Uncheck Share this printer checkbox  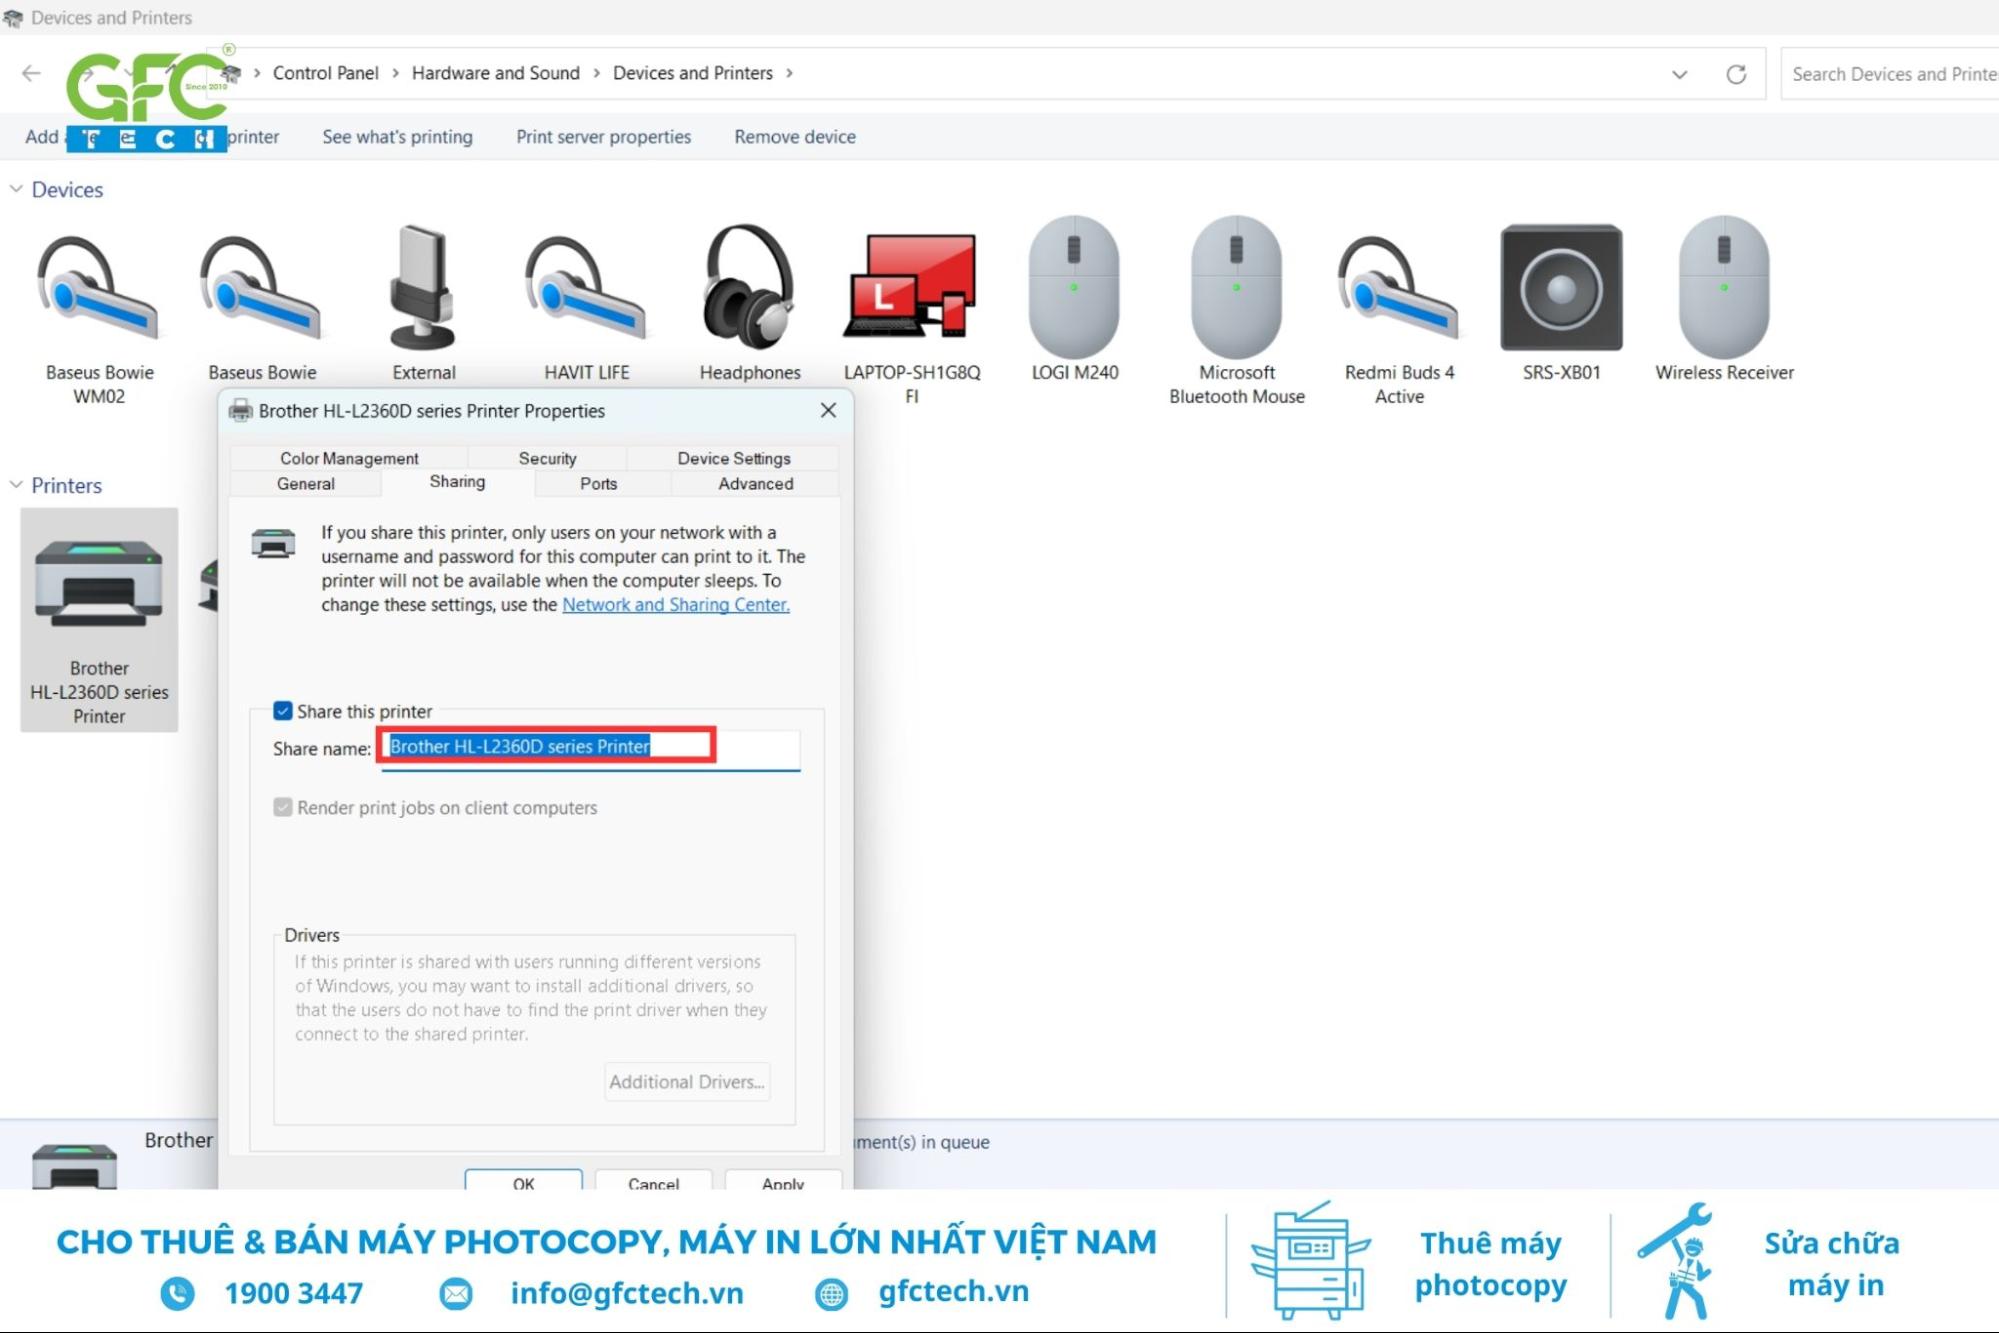(283, 711)
